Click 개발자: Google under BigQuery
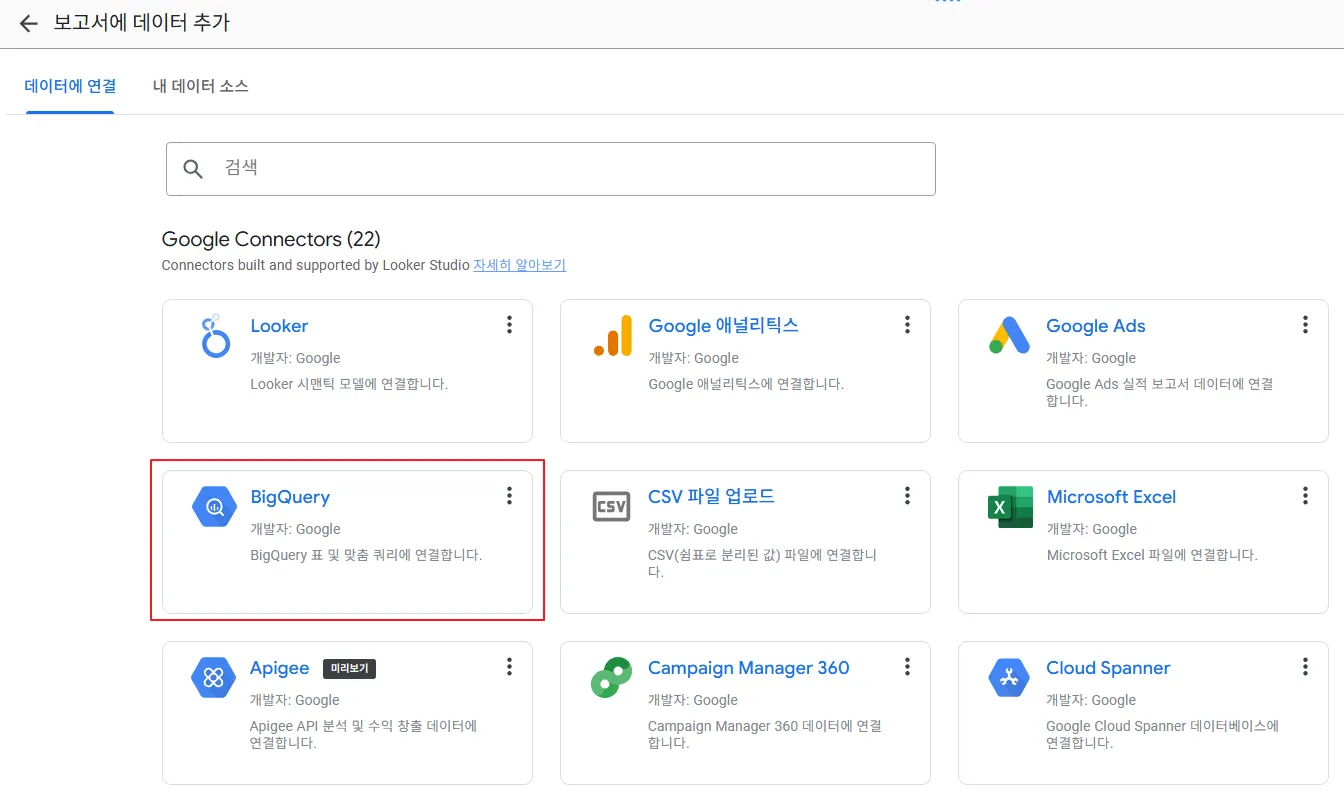 coord(295,529)
